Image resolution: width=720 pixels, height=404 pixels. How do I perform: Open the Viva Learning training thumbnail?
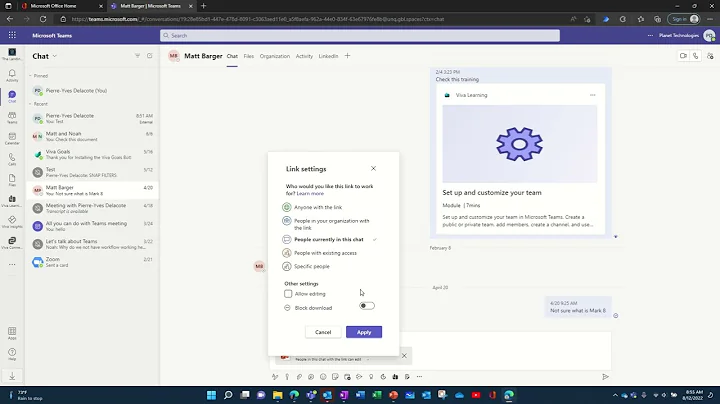point(519,144)
